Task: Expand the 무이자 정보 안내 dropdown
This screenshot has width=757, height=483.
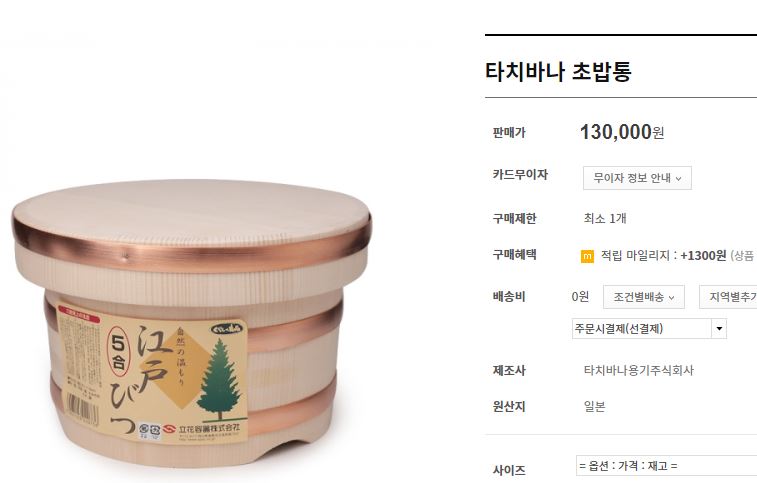Action: click(637, 178)
